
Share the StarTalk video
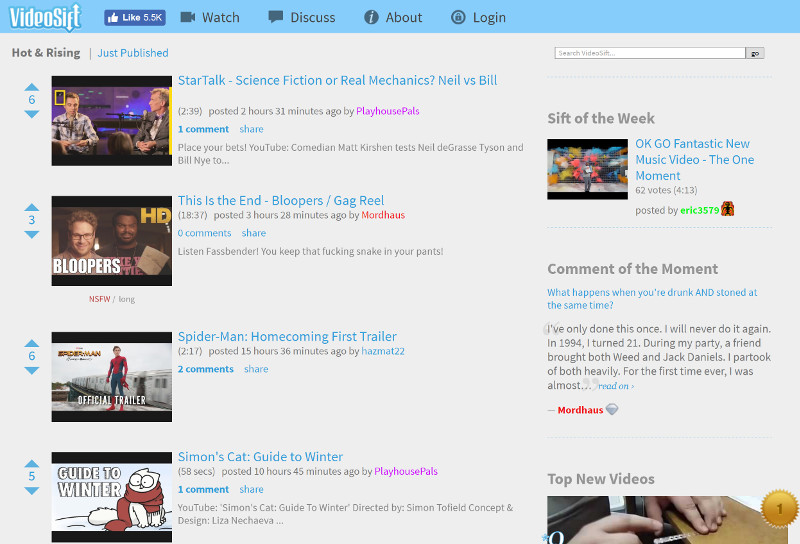click(252, 129)
